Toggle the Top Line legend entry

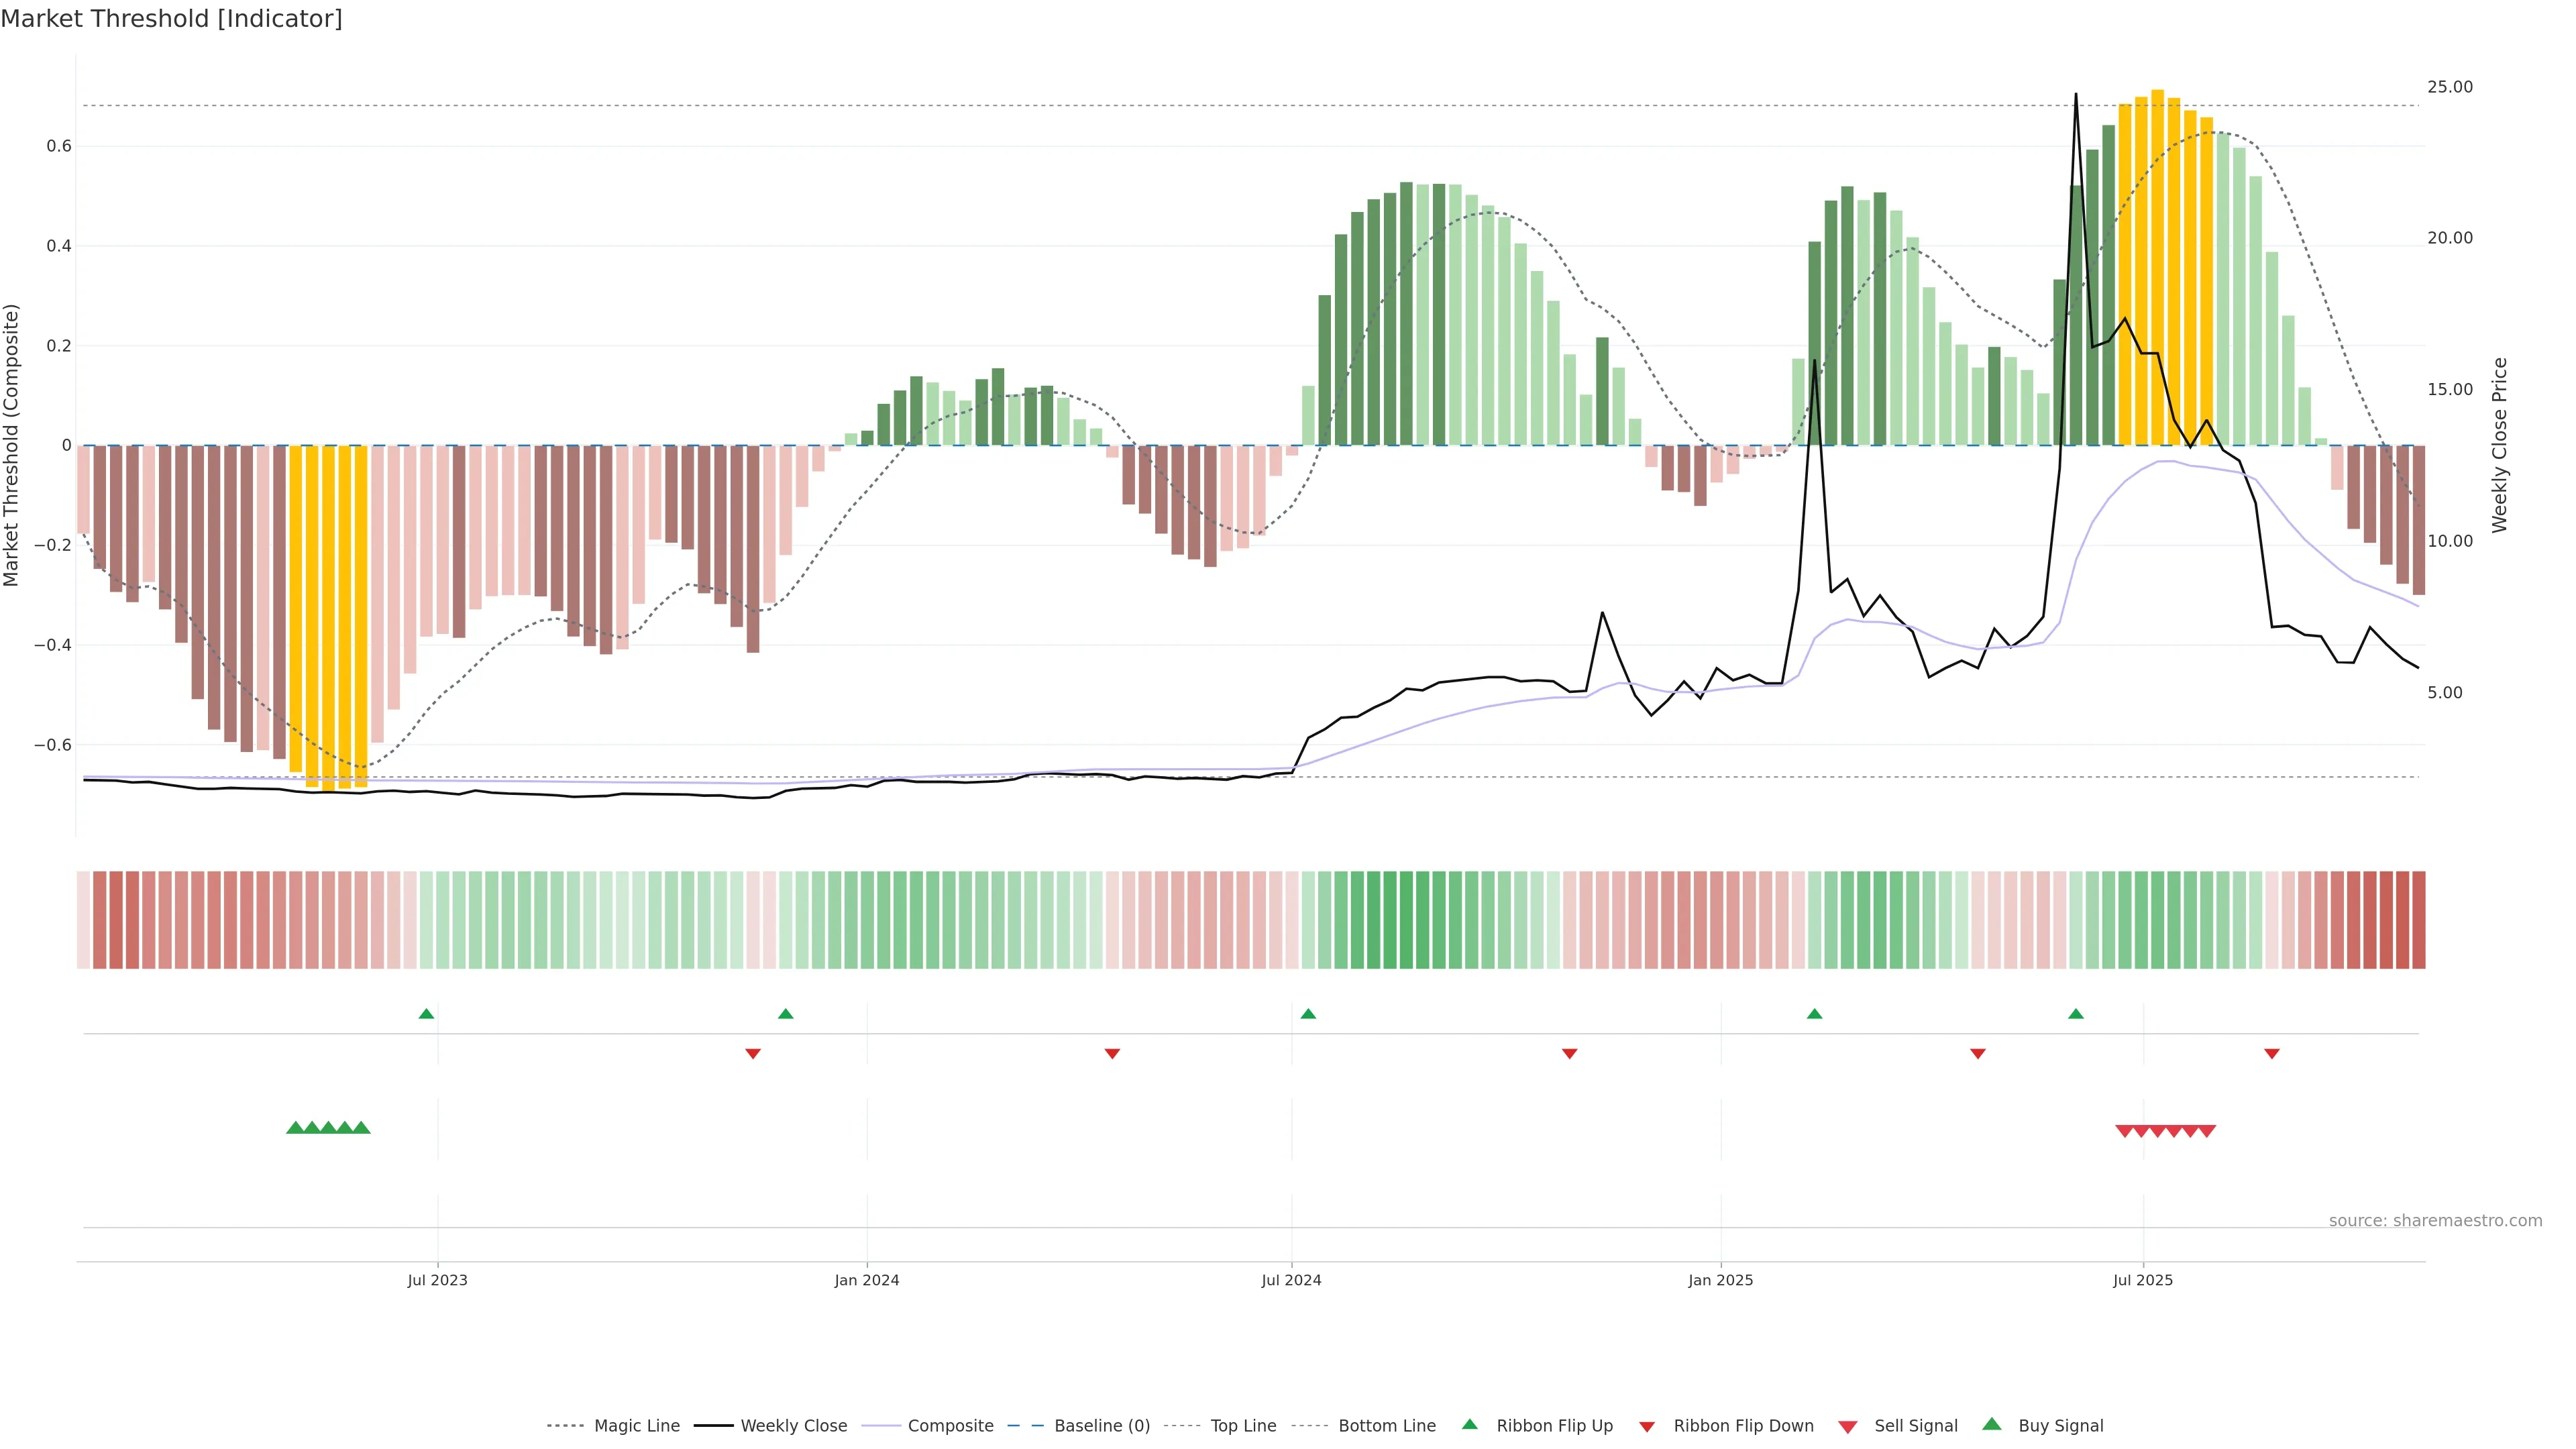point(1243,1426)
